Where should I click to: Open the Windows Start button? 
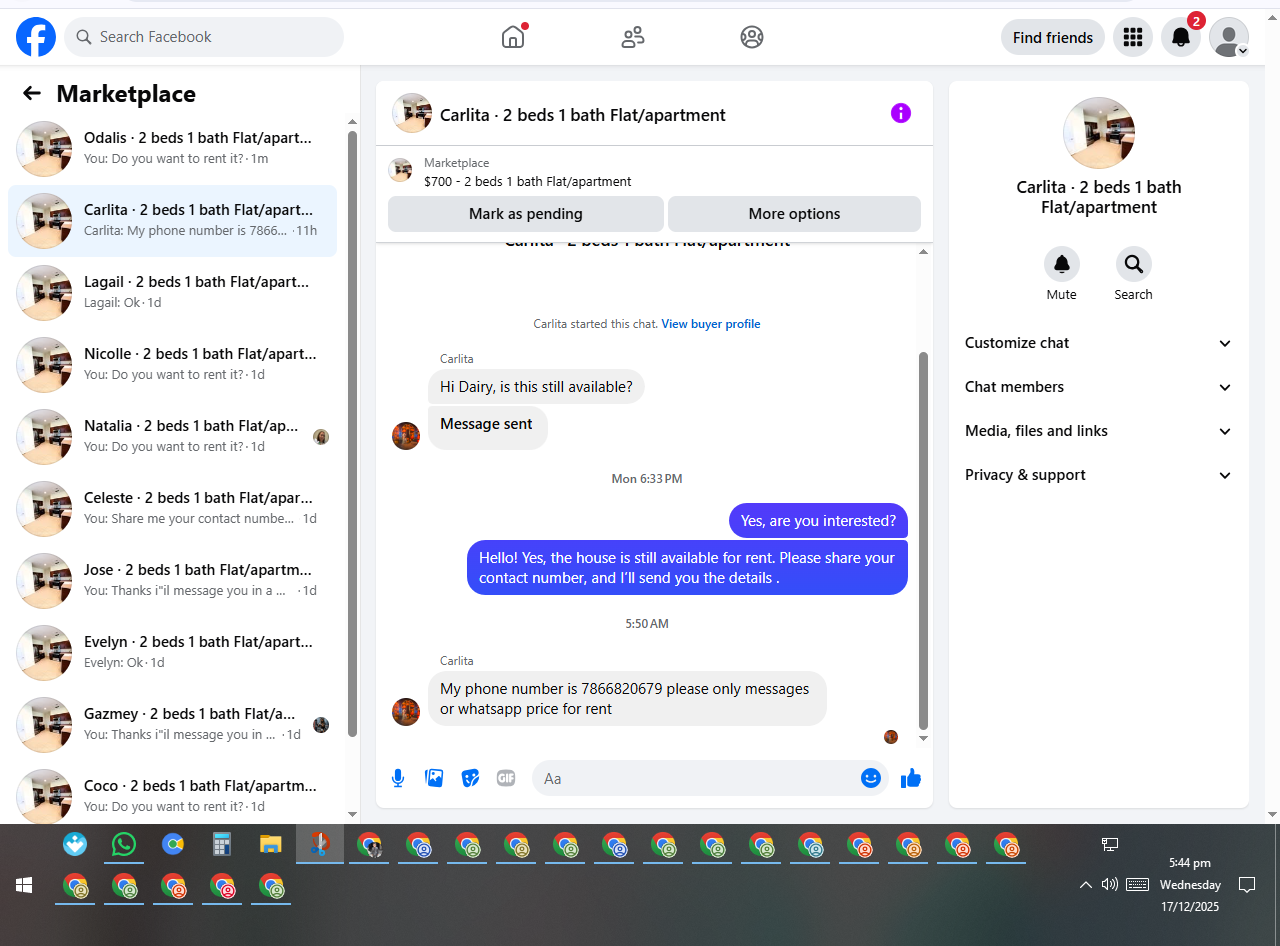coord(24,885)
